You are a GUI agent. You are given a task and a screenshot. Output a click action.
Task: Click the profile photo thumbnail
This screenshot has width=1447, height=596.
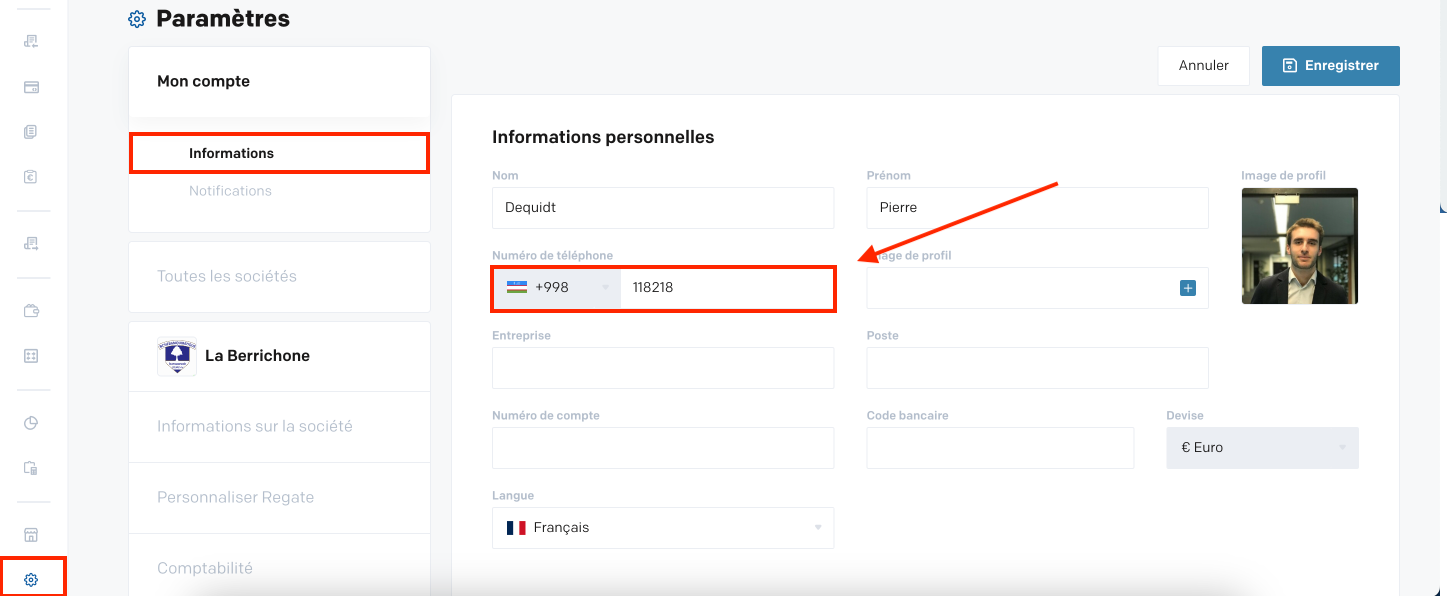tap(1300, 246)
